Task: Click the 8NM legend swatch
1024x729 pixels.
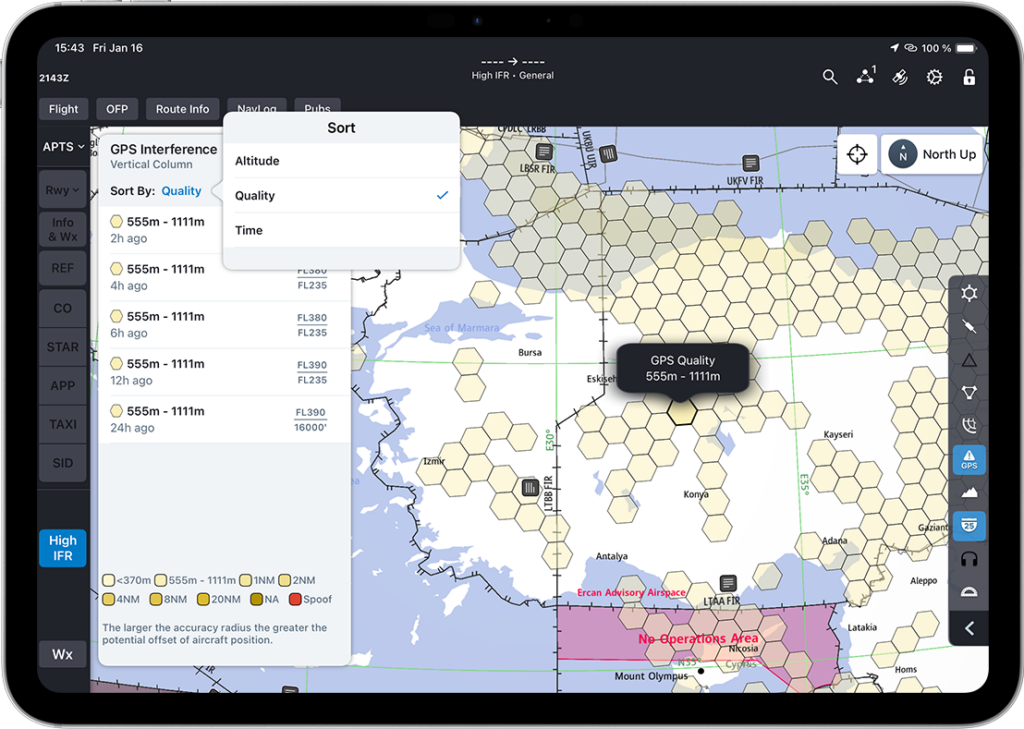Action: click(x=156, y=599)
